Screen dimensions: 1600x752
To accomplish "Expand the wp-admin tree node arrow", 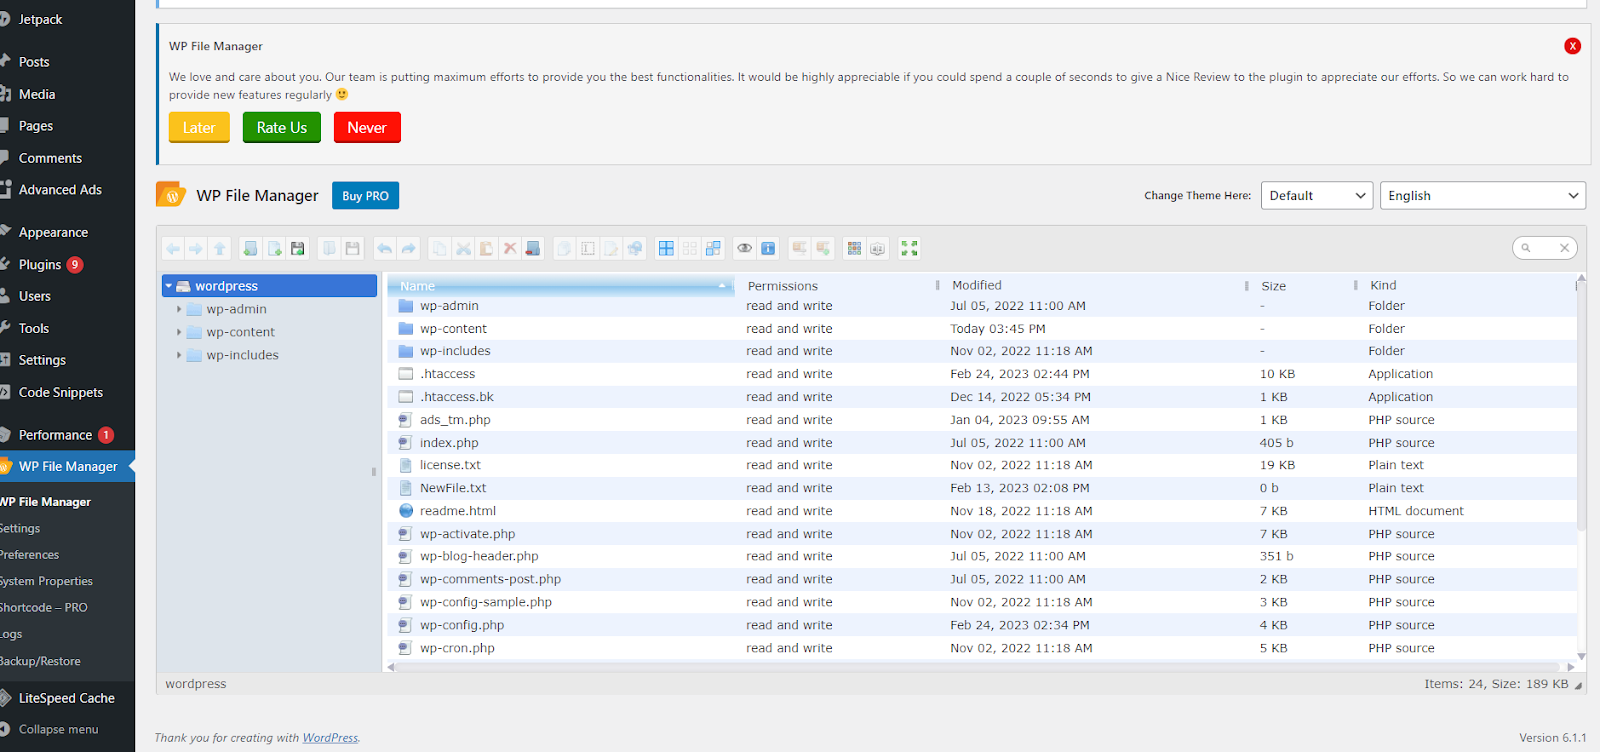I will pyautogui.click(x=179, y=309).
